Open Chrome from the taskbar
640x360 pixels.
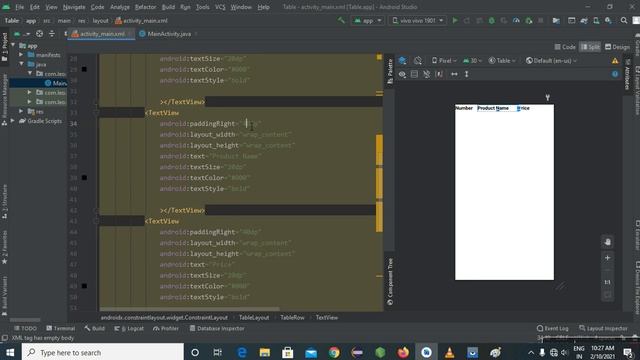[x=334, y=352]
